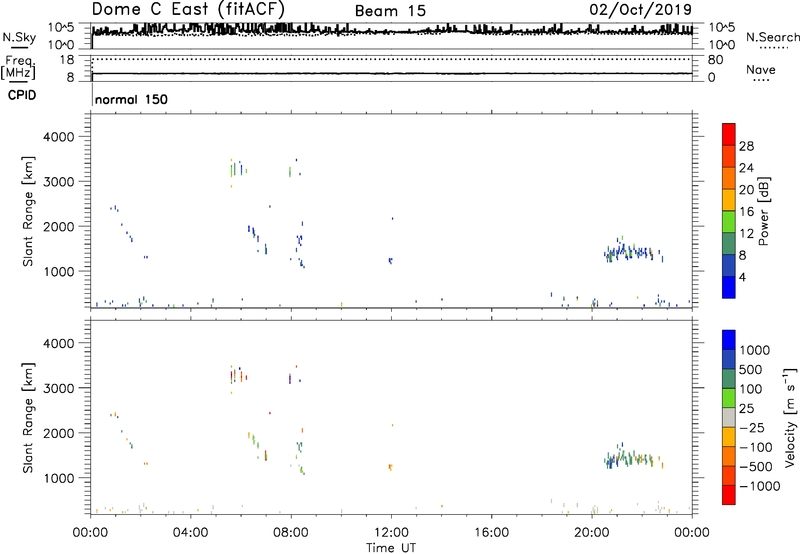The width and height of the screenshot is (800, 554).
Task: Click the 'Beam 15' label
Action: pyautogui.click(x=390, y=11)
